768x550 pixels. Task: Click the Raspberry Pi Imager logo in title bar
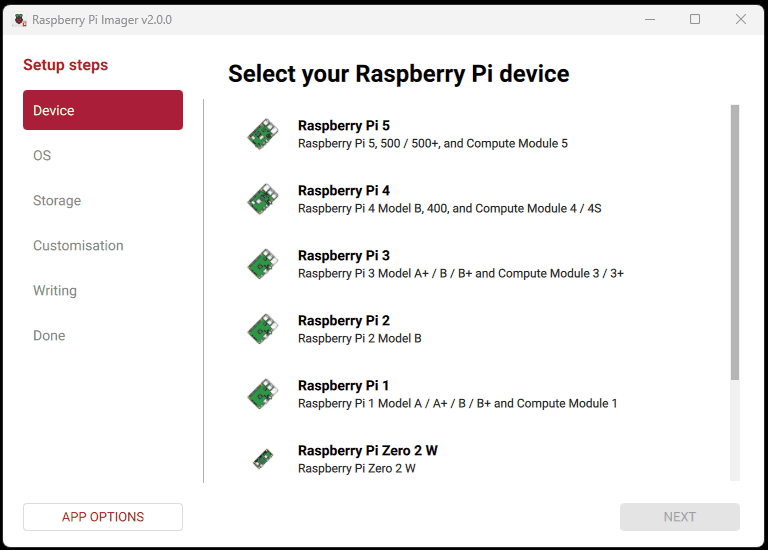20,20
